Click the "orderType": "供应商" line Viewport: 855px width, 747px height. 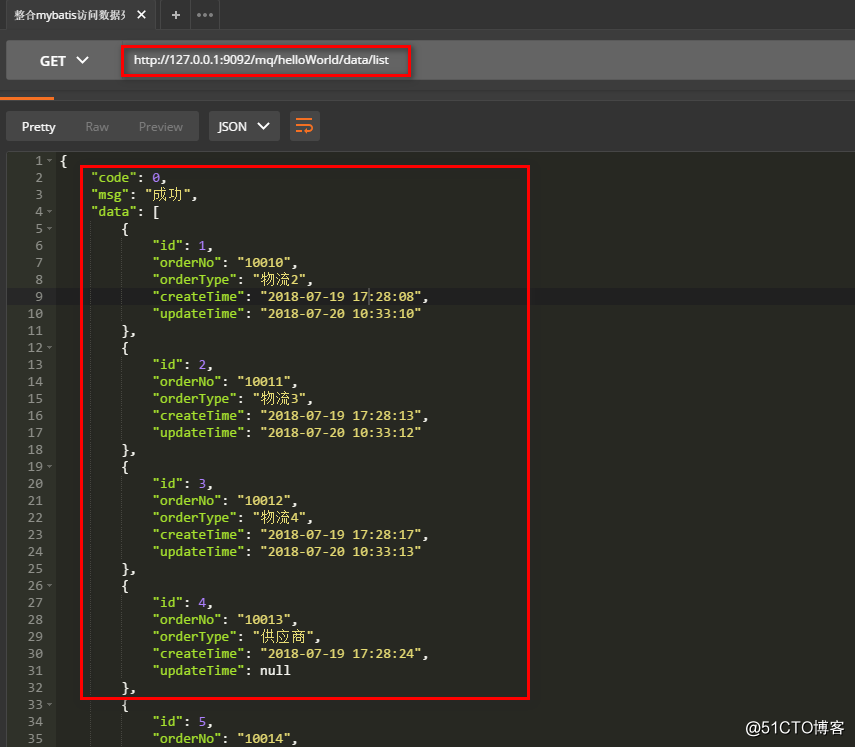click(x=237, y=636)
